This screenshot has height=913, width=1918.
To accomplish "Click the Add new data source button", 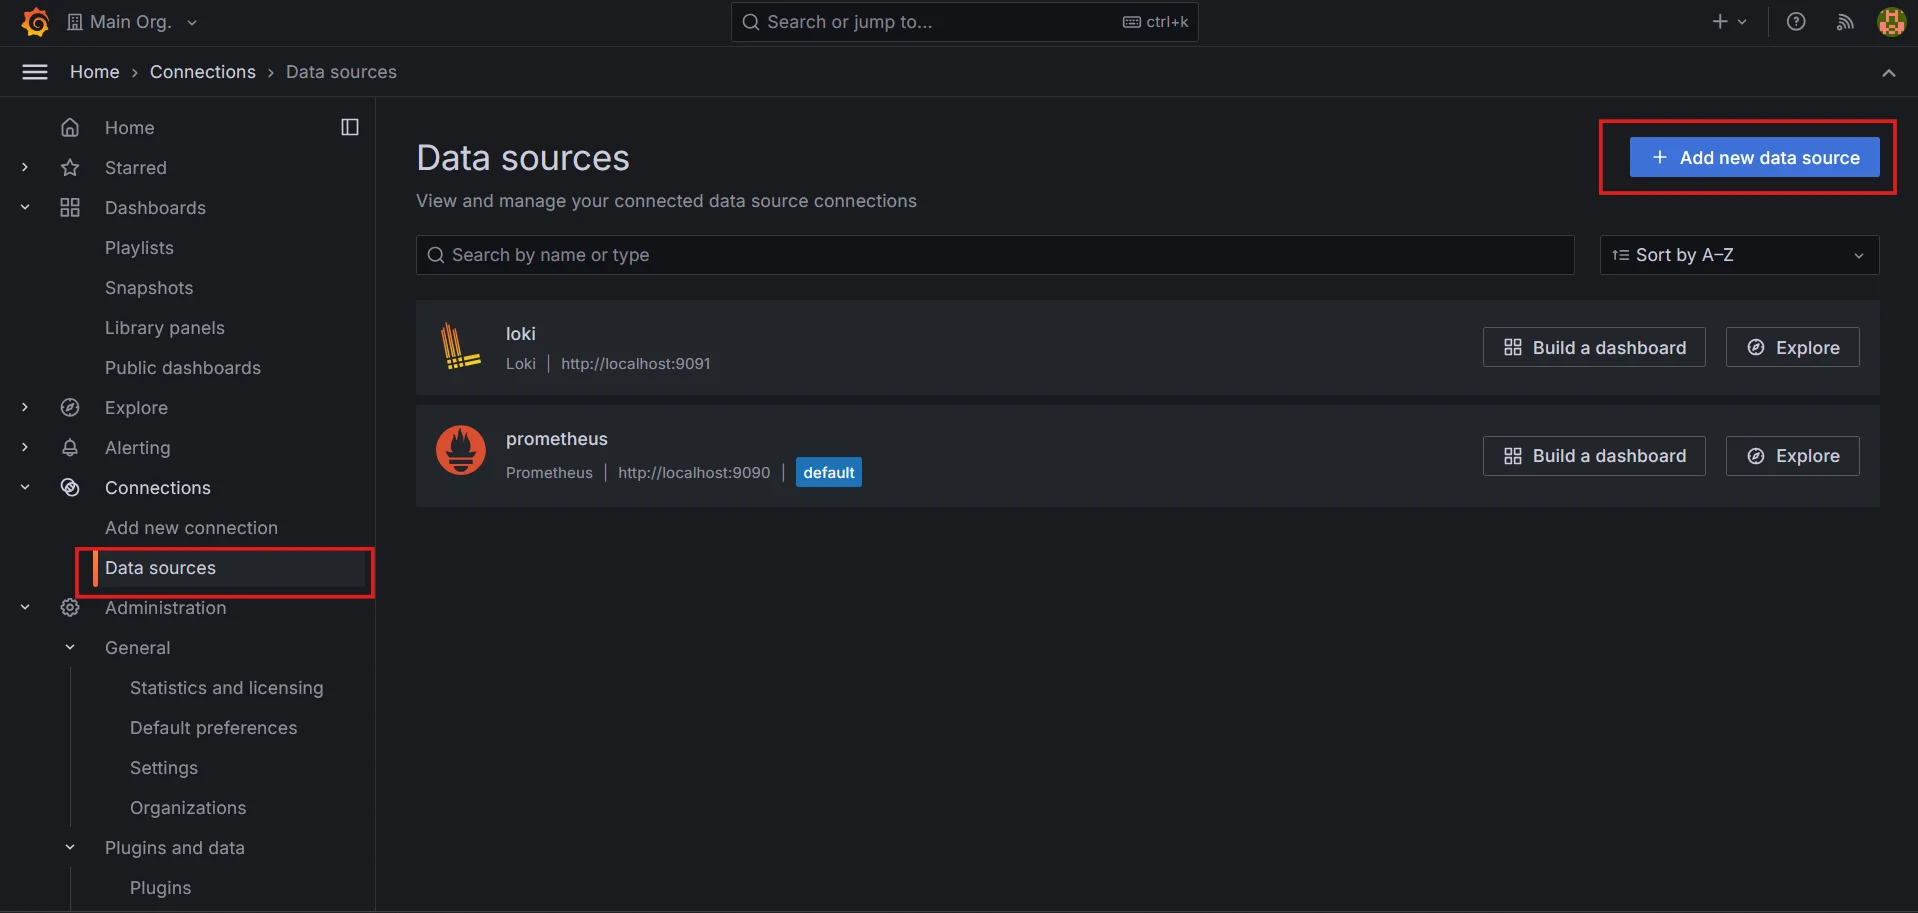I will [x=1753, y=157].
